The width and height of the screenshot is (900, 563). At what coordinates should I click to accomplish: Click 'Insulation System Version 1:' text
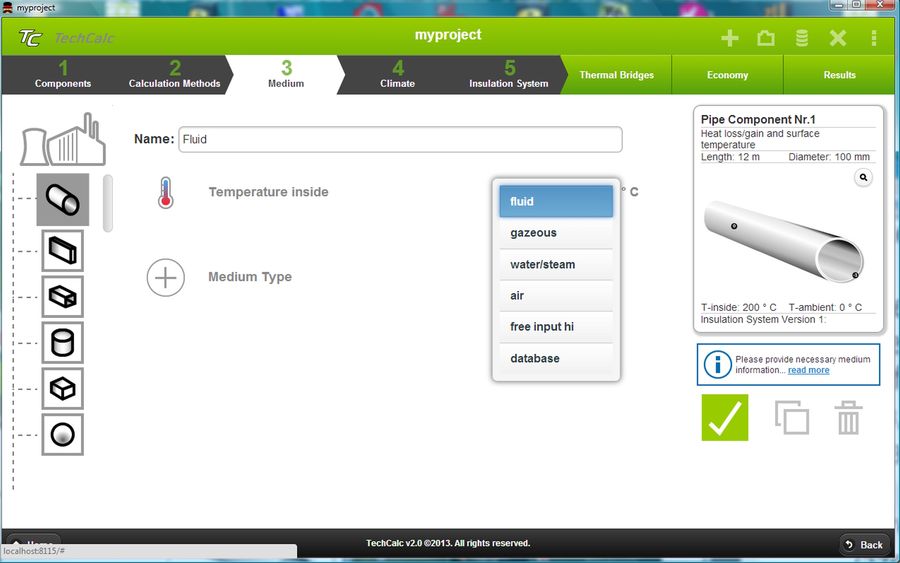pyautogui.click(x=763, y=320)
